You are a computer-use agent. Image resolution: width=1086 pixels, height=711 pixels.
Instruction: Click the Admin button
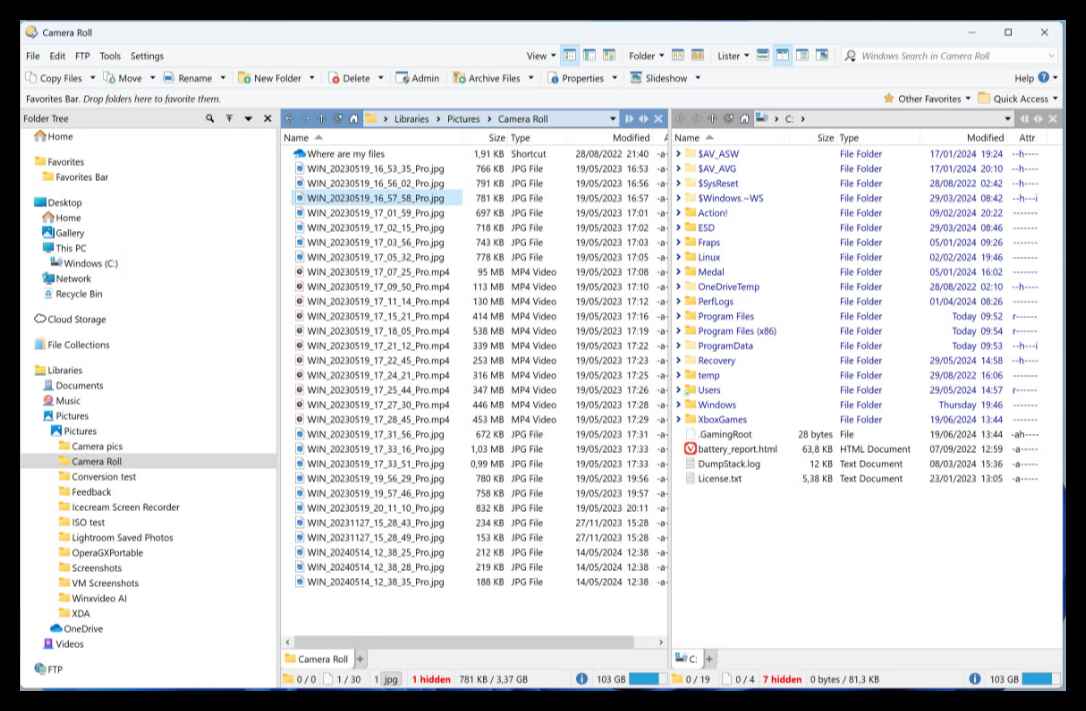click(418, 78)
